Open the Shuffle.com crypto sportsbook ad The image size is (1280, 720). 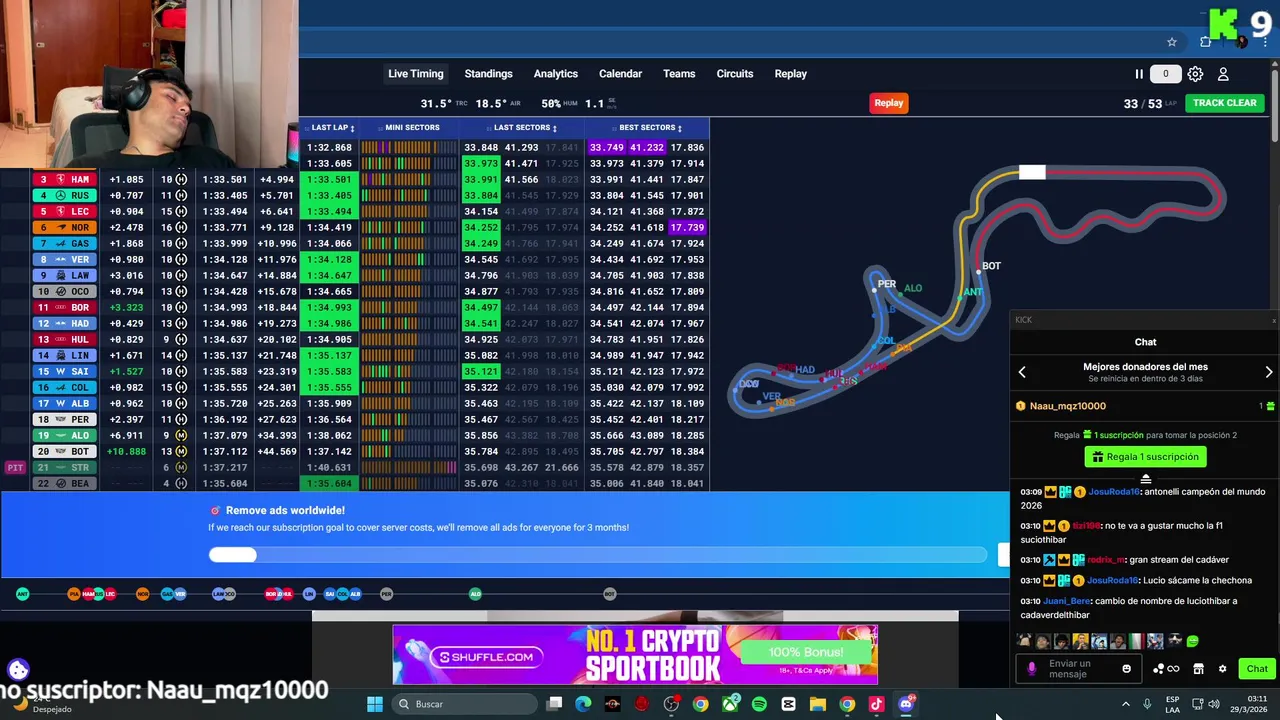635,655
